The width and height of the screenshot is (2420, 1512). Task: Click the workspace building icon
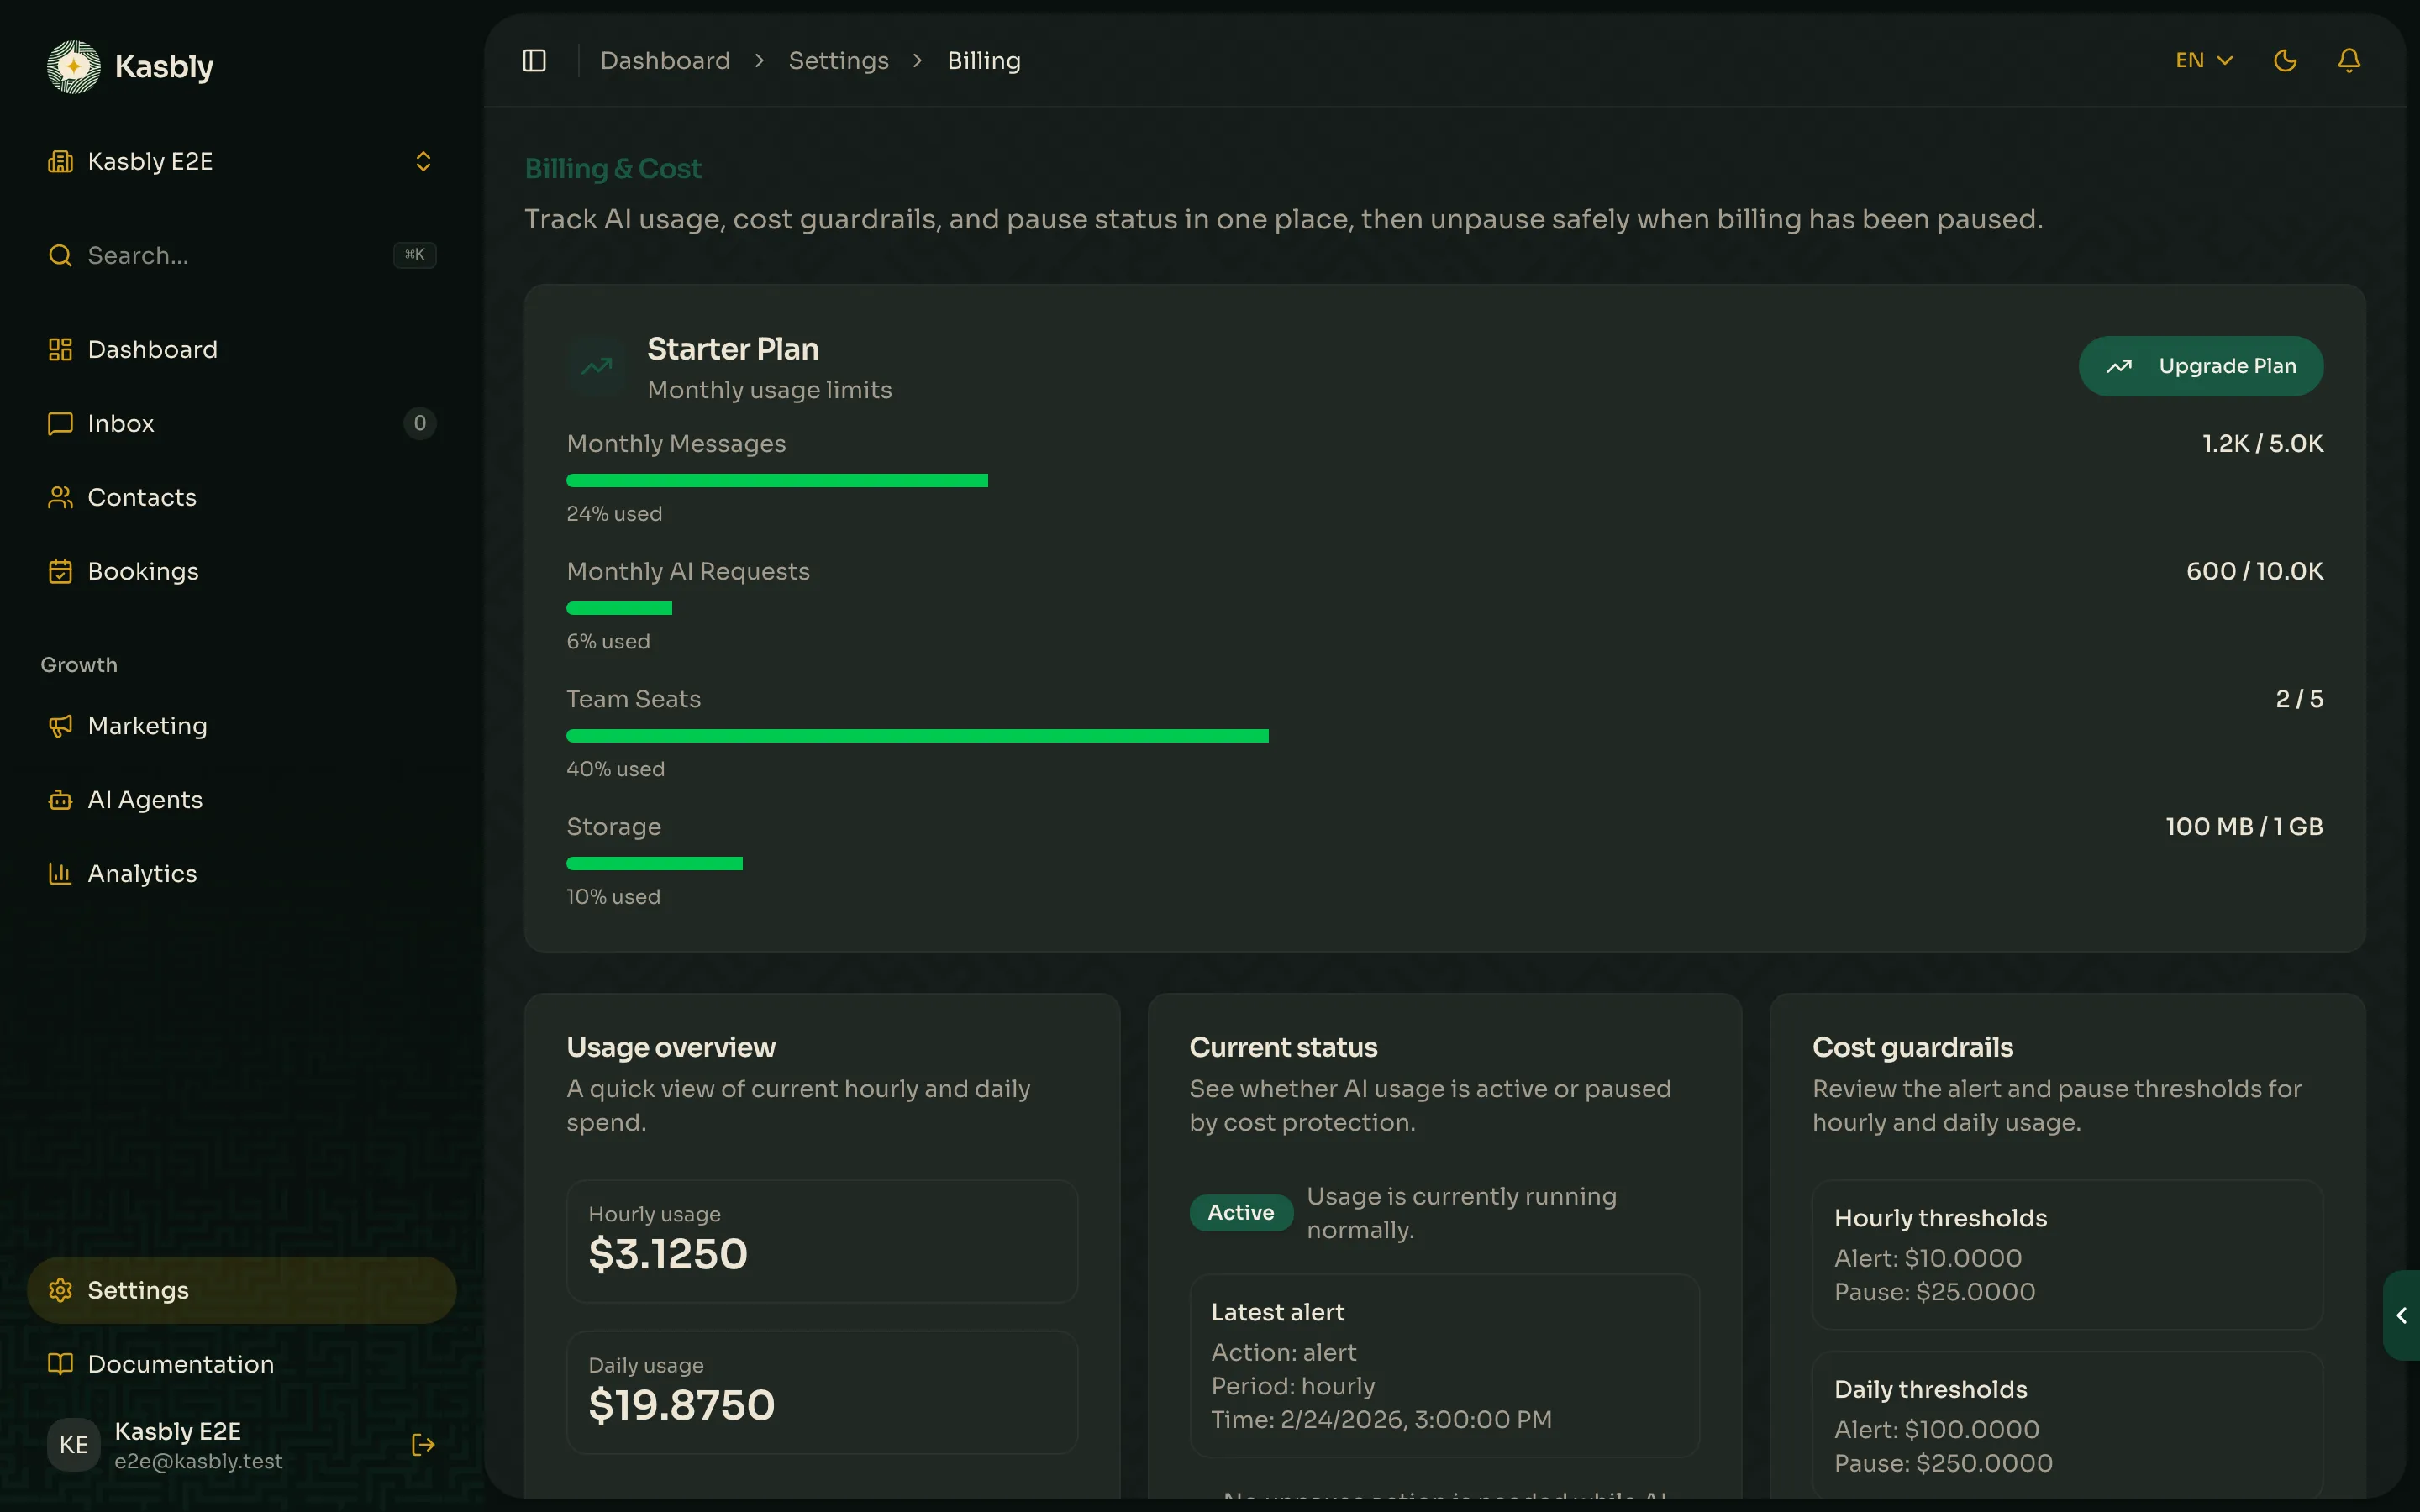coord(60,161)
